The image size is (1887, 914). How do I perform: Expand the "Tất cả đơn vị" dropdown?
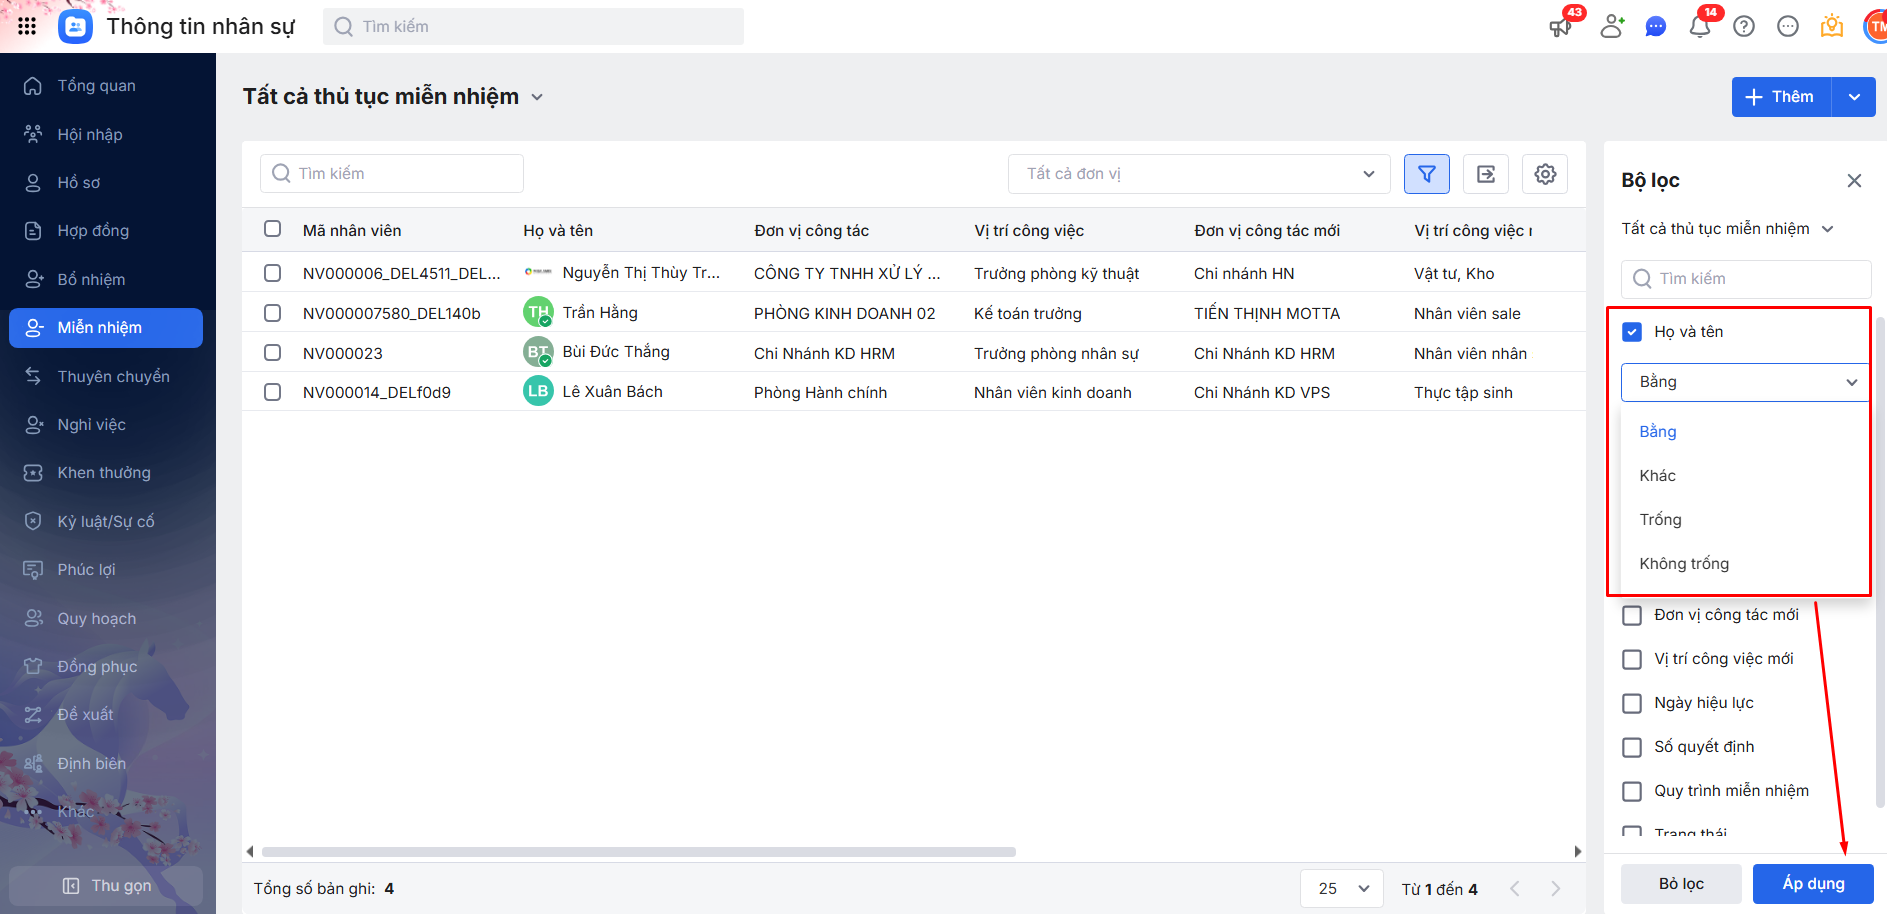pyautogui.click(x=1198, y=174)
